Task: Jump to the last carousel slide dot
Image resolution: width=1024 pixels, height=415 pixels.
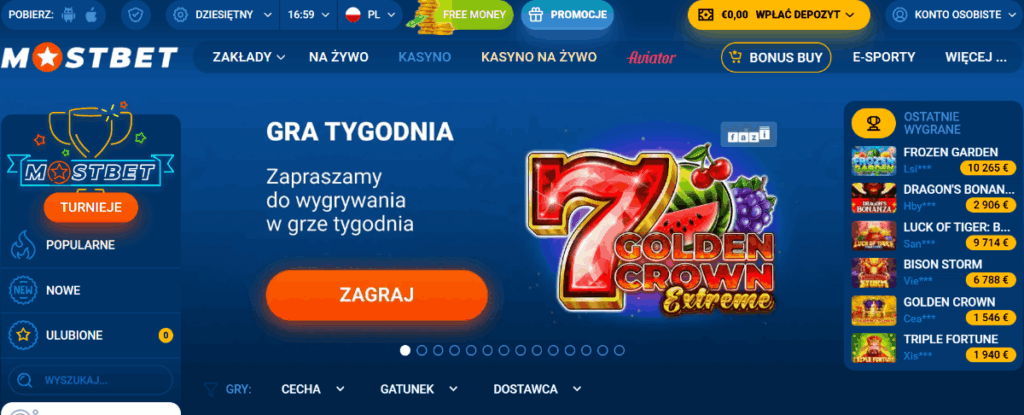Action: point(619,350)
